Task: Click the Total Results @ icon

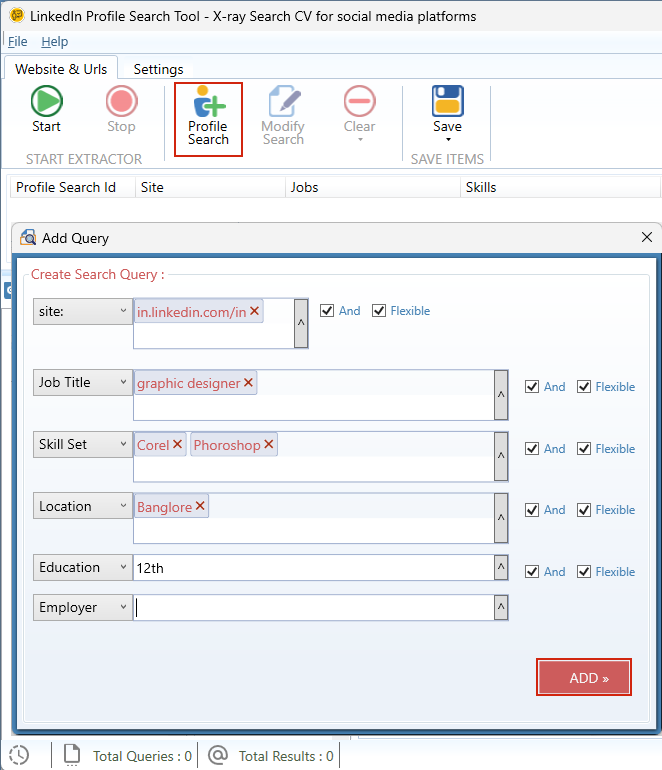Action: [218, 755]
